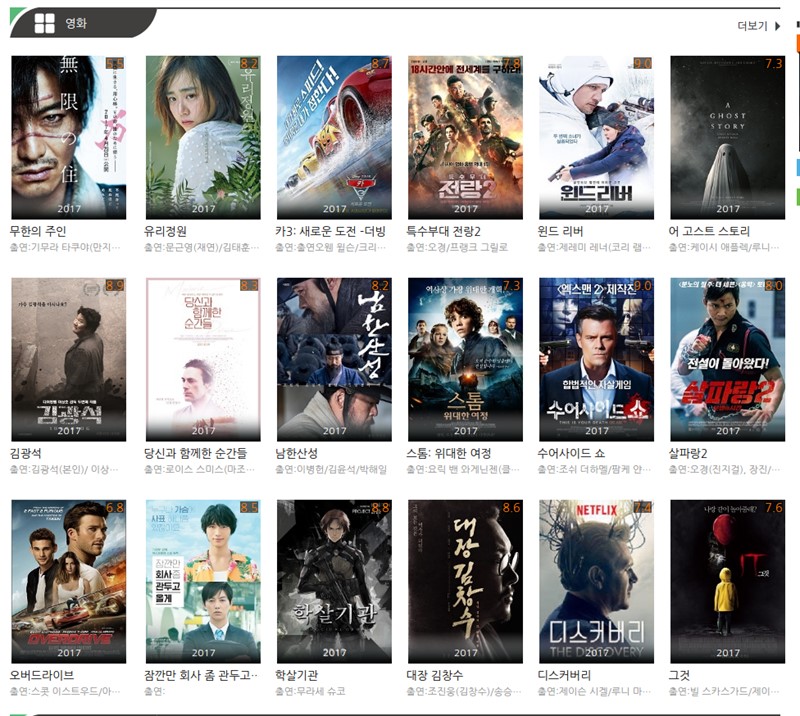Open the 잠깐만 회사 좀 관두고 poster
Viewport: 800px width, 716px height.
pos(203,581)
